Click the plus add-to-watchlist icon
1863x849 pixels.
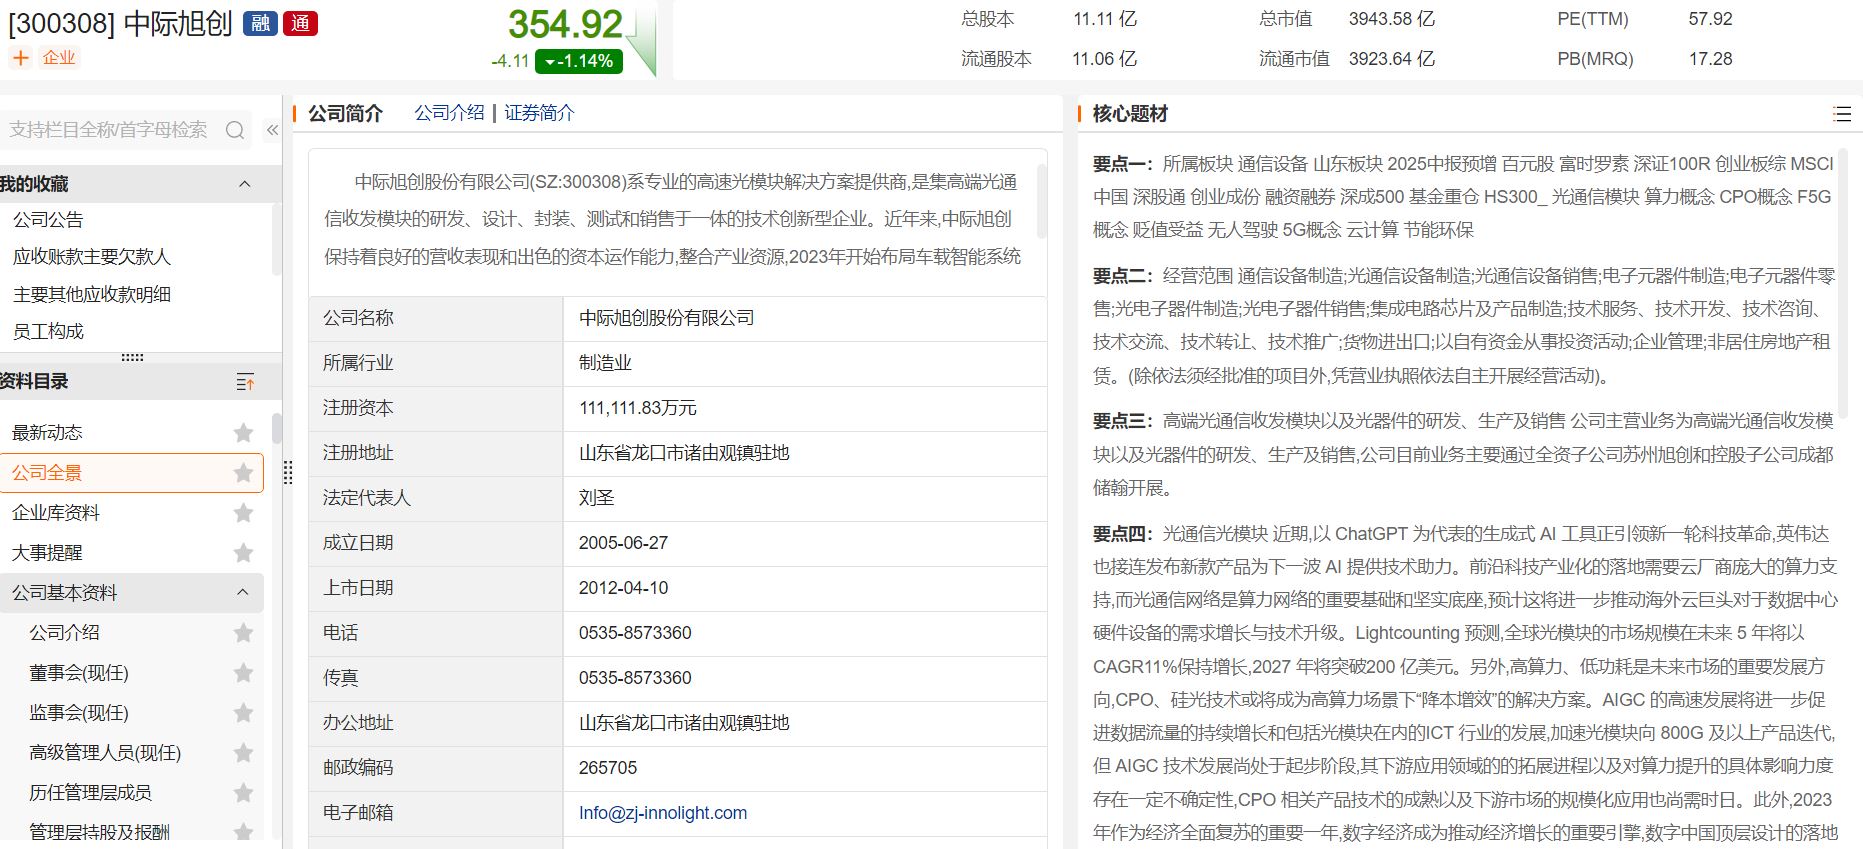point(20,58)
